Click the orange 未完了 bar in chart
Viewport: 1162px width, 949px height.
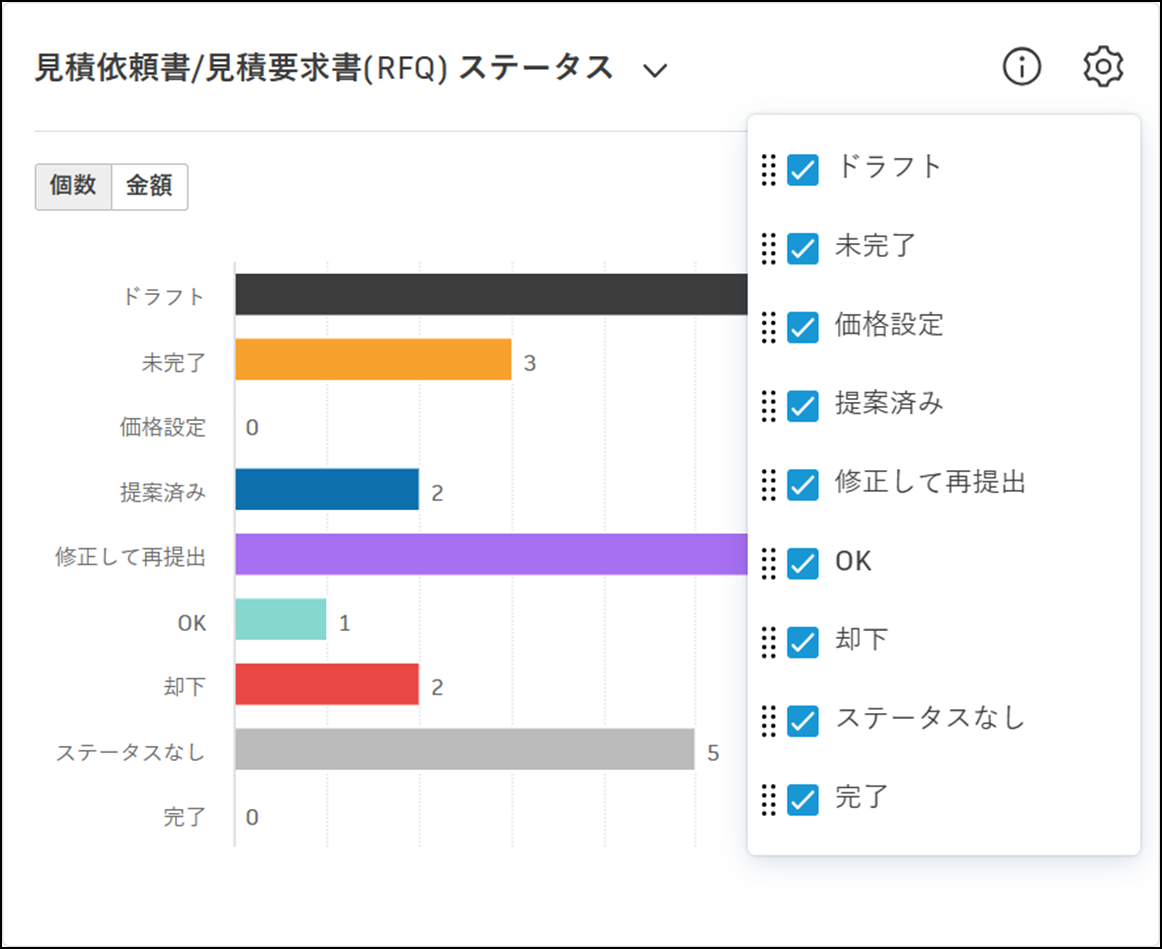tap(372, 360)
